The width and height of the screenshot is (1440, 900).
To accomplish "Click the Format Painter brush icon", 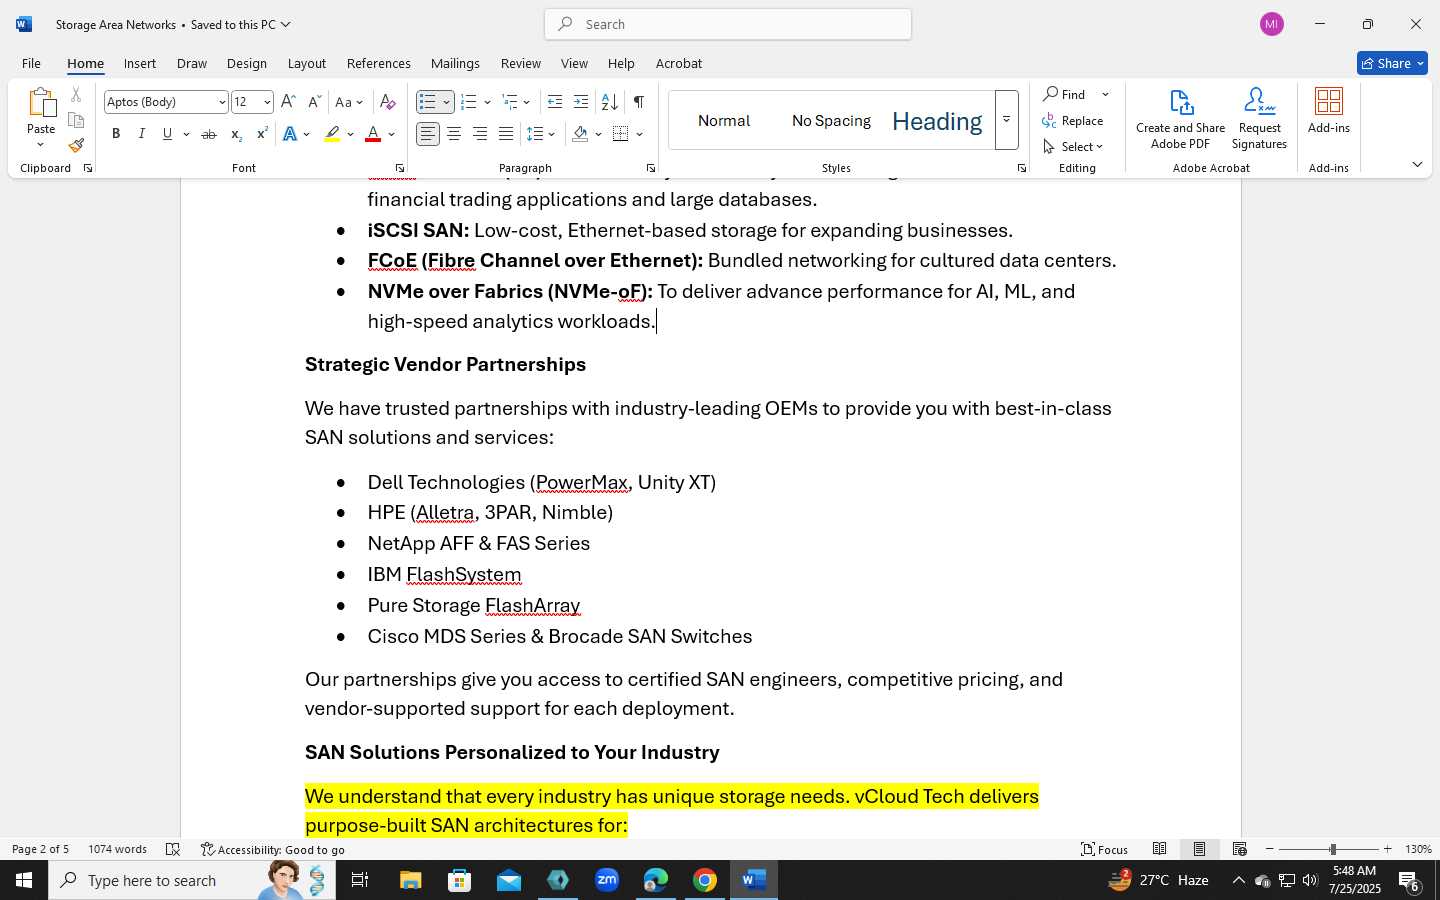I will coord(76,145).
